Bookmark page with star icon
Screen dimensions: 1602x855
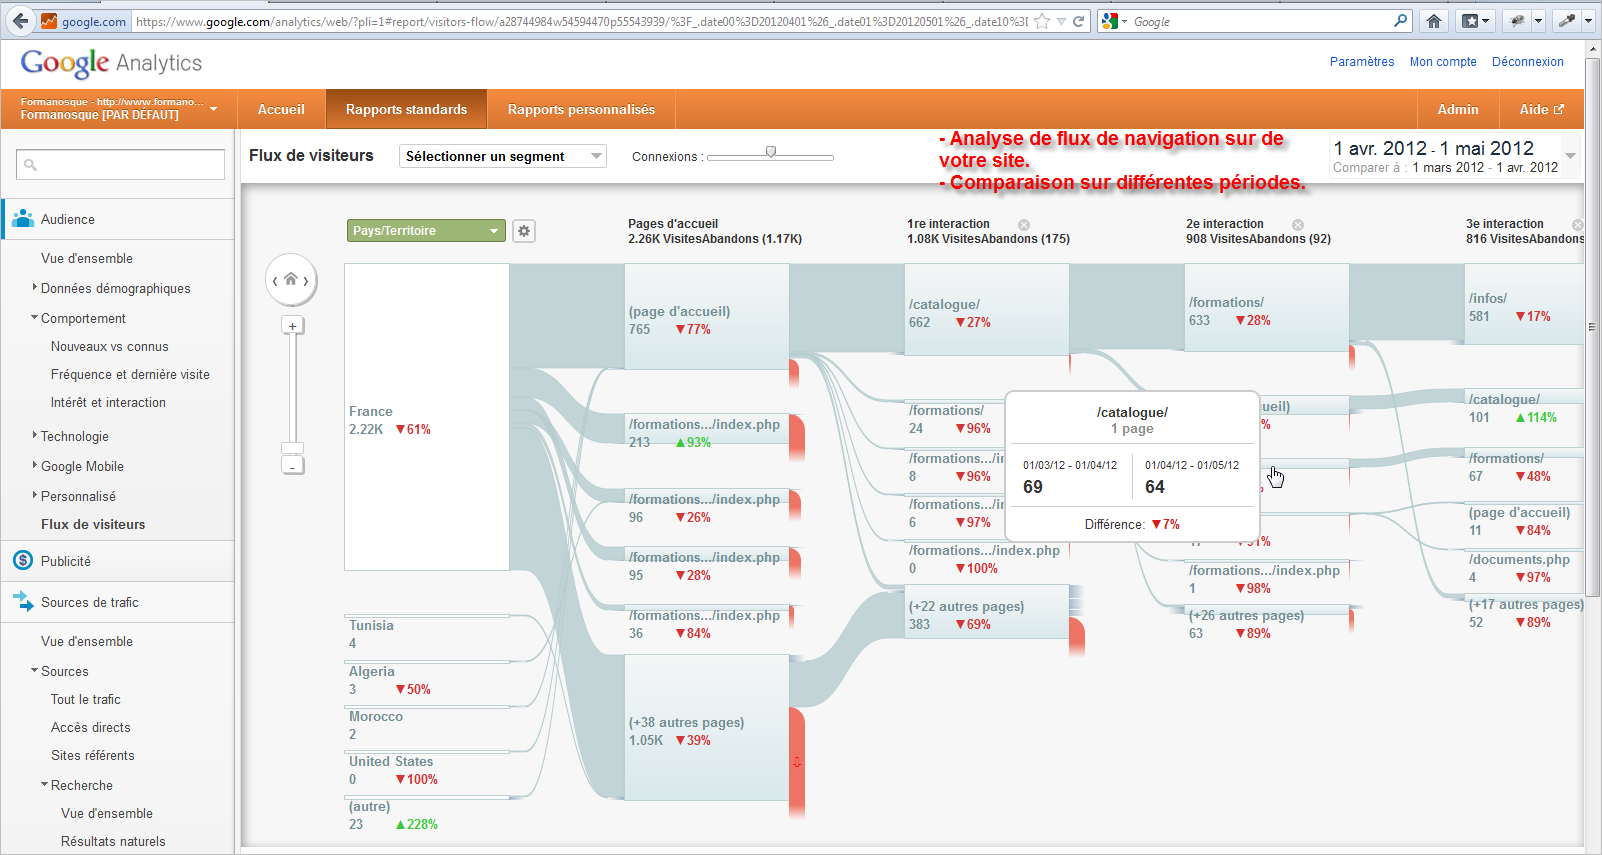pos(1042,21)
